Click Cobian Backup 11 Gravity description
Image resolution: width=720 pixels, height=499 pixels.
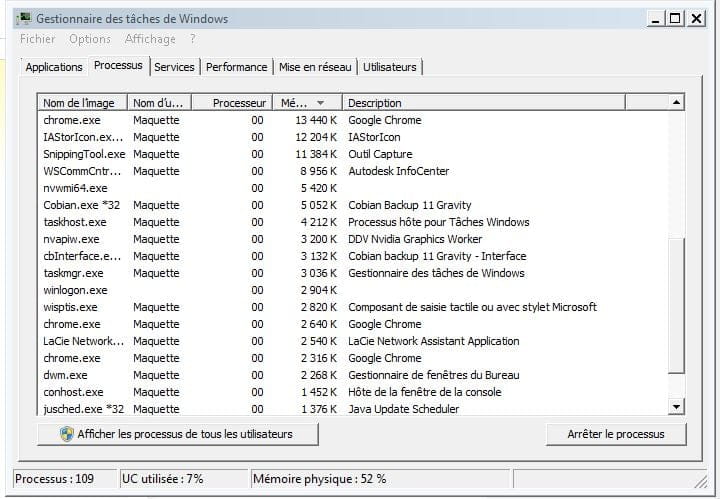410,205
